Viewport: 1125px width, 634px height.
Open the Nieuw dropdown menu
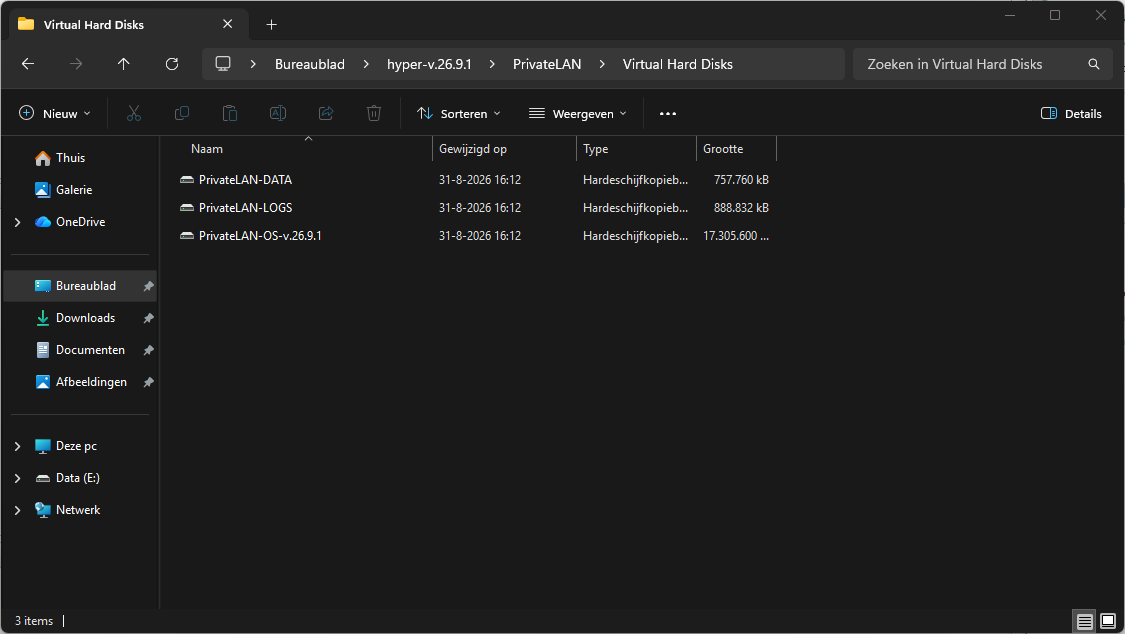55,113
